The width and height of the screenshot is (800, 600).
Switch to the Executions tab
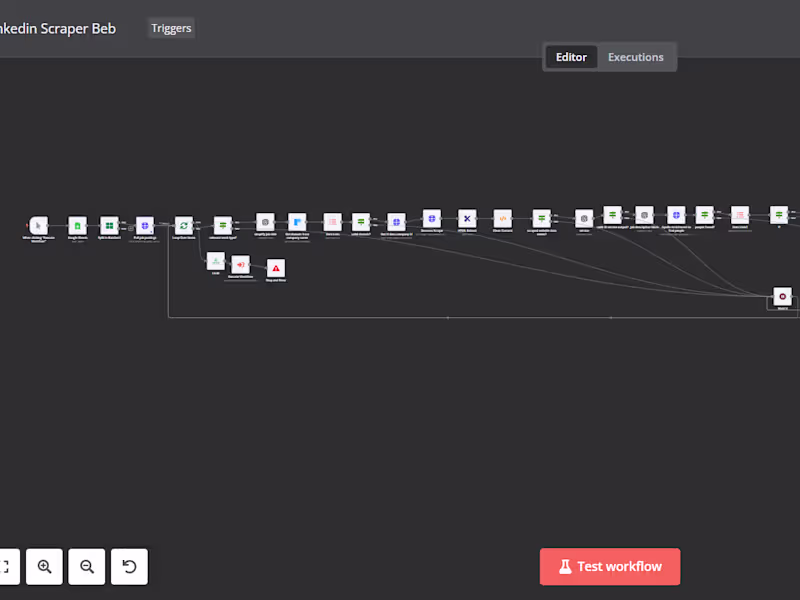coord(636,57)
